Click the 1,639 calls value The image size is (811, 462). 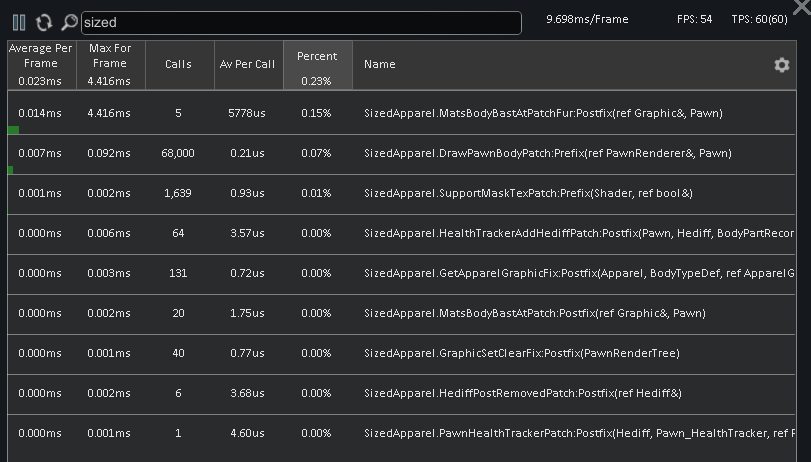(178, 193)
